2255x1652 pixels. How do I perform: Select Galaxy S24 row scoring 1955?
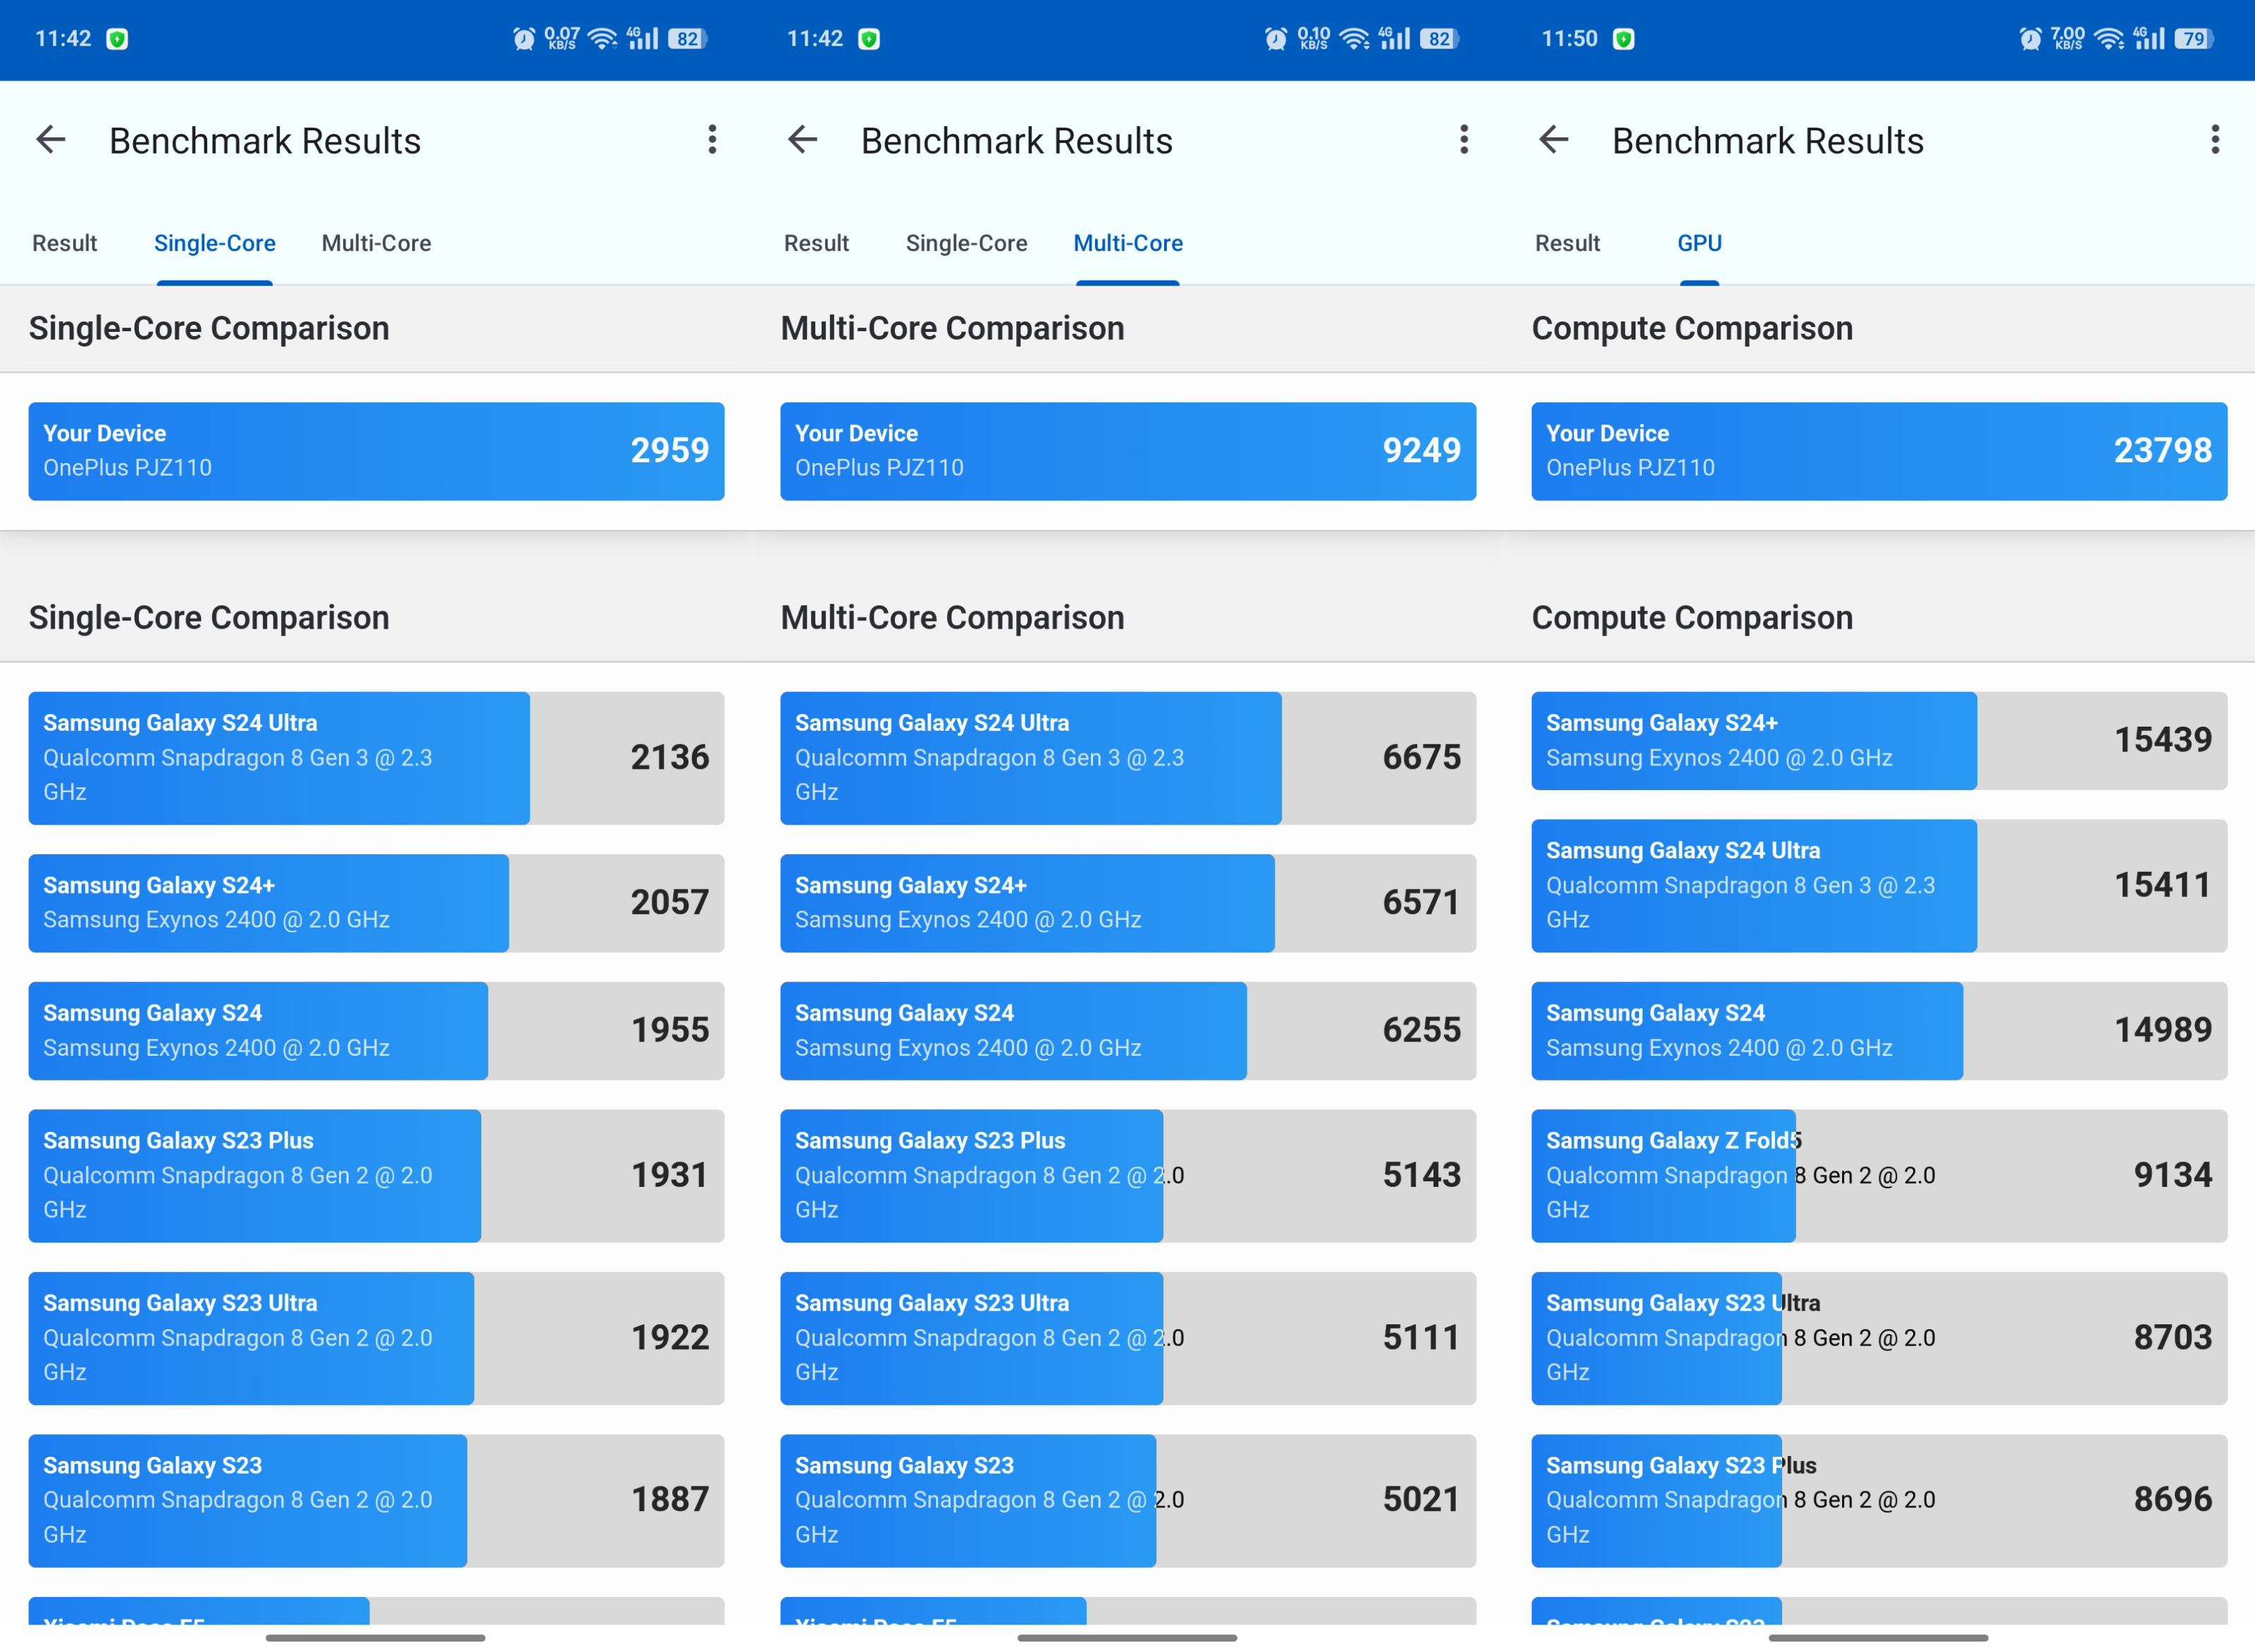376,1031
